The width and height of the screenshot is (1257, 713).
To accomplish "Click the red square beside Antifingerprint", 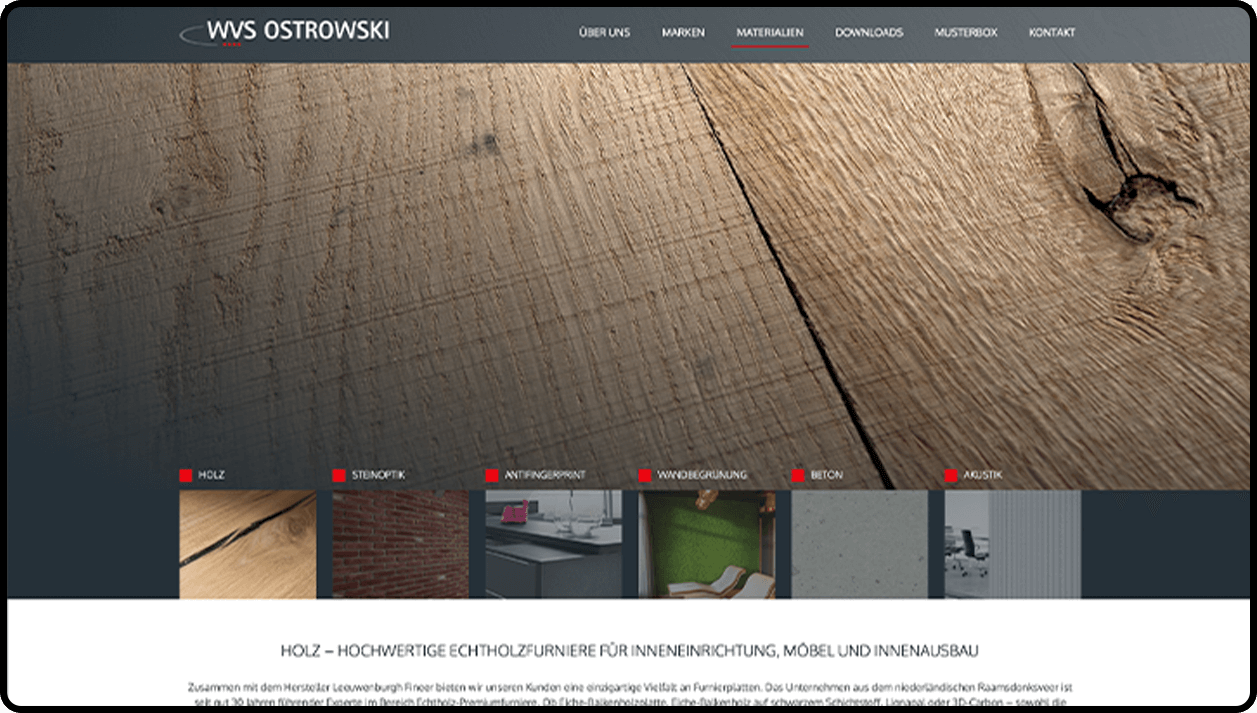I will point(492,476).
